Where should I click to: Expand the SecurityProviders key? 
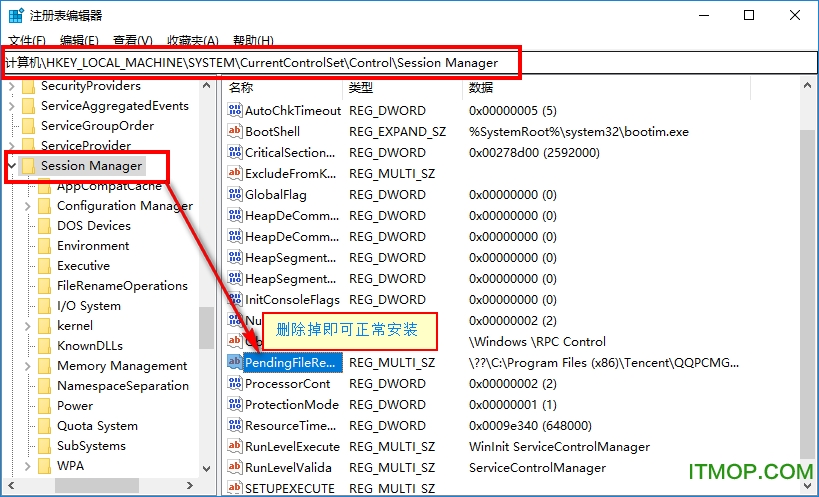[11, 86]
